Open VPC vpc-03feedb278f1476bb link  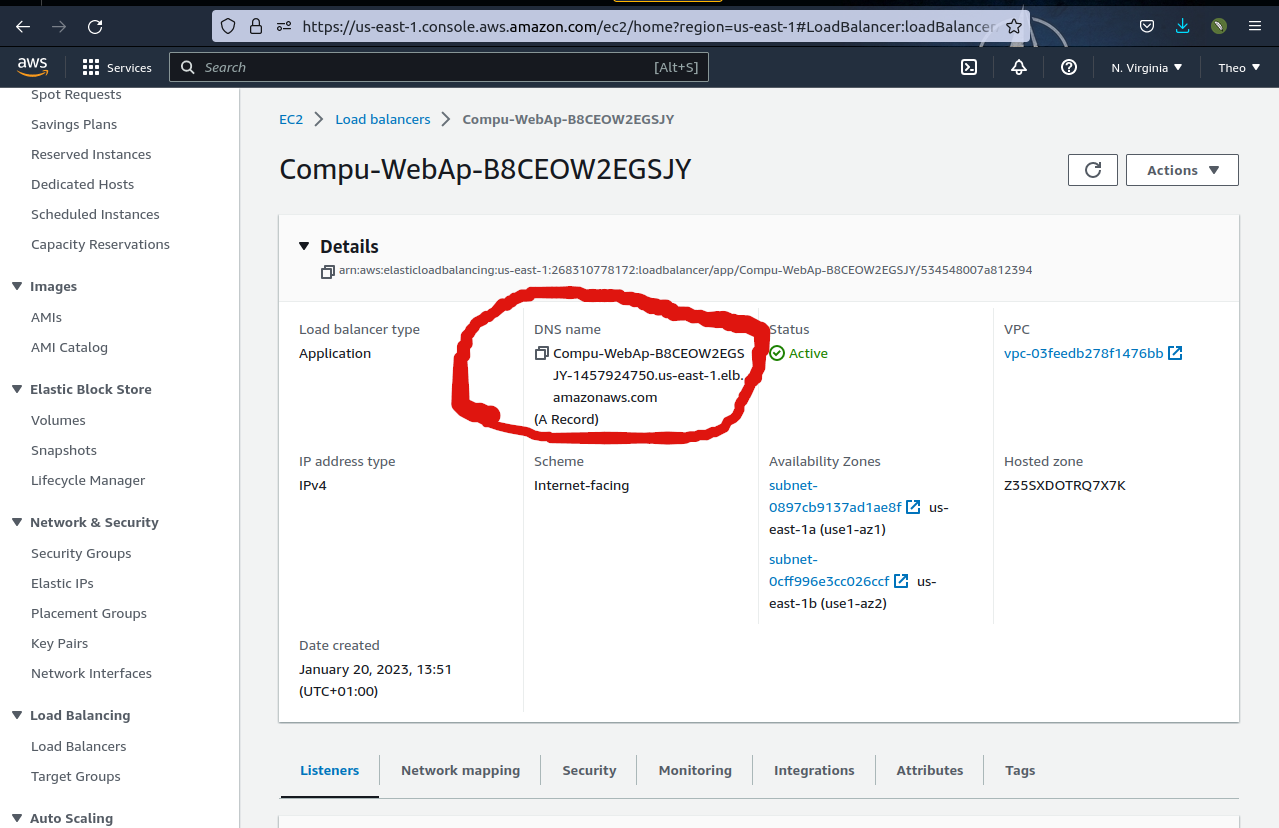pyautogui.click(x=1084, y=353)
